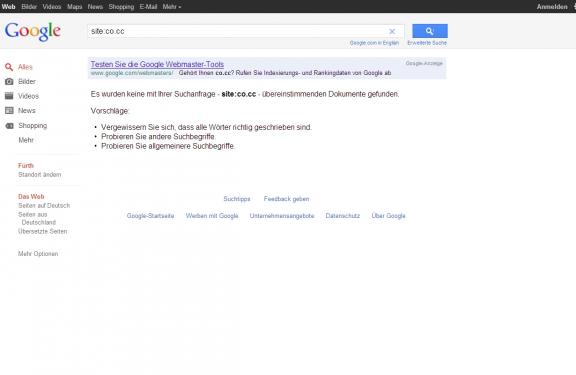Screen dimensions: 576x375
Task: Open Über Google footer link
Action: [388, 216]
